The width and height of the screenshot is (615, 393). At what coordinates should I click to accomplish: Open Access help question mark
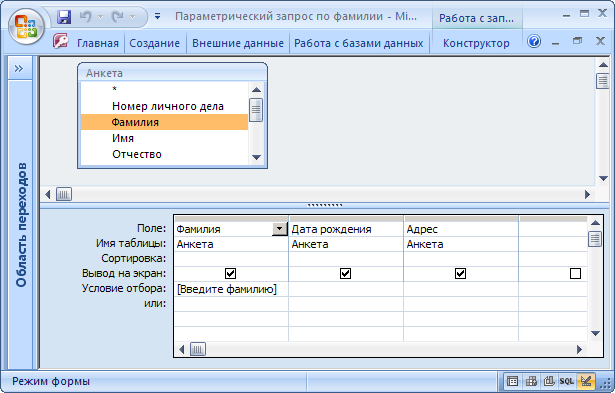534,41
